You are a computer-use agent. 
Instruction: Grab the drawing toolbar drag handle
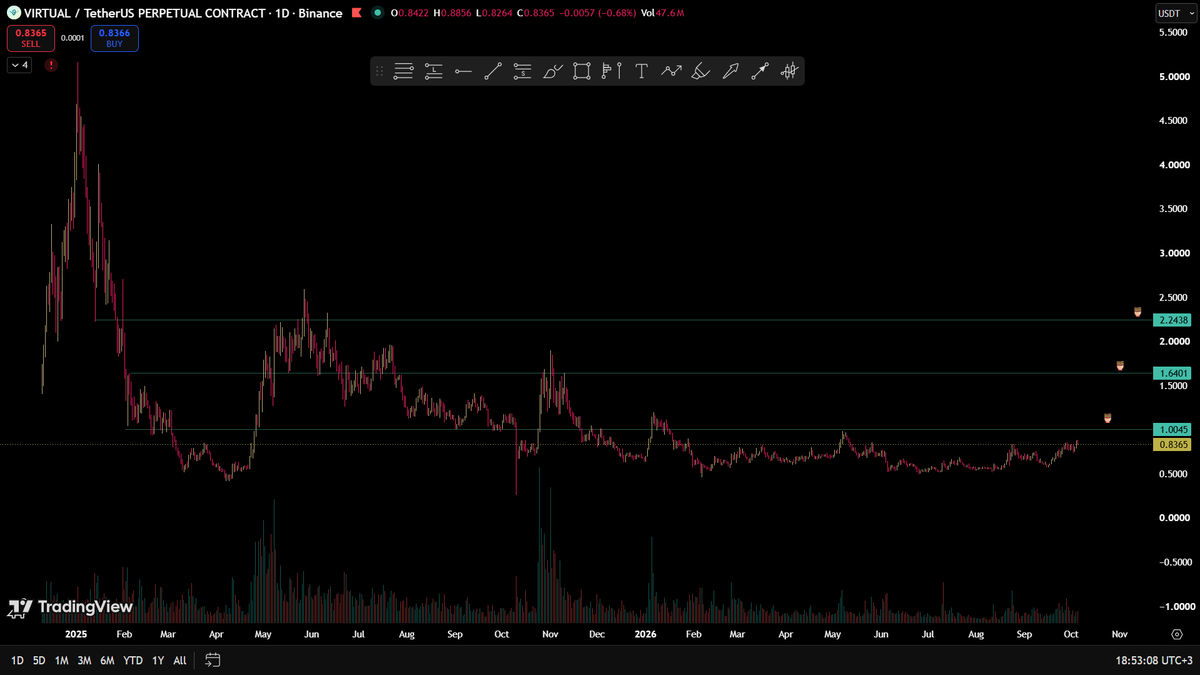pyautogui.click(x=379, y=71)
